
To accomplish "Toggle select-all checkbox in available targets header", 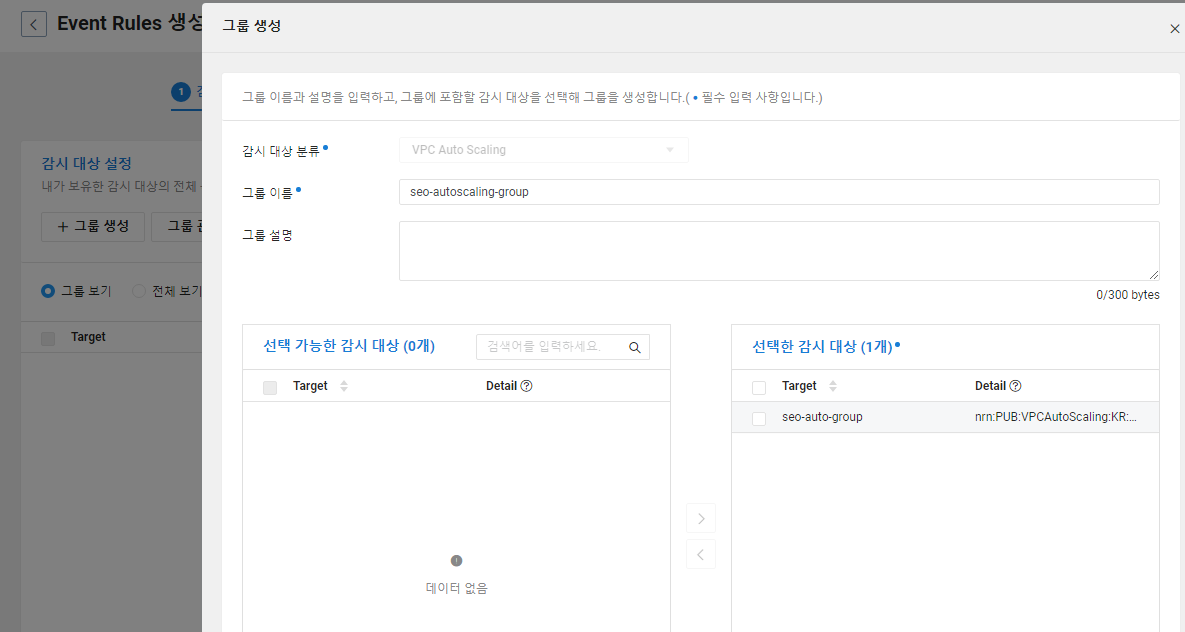I will [x=270, y=387].
